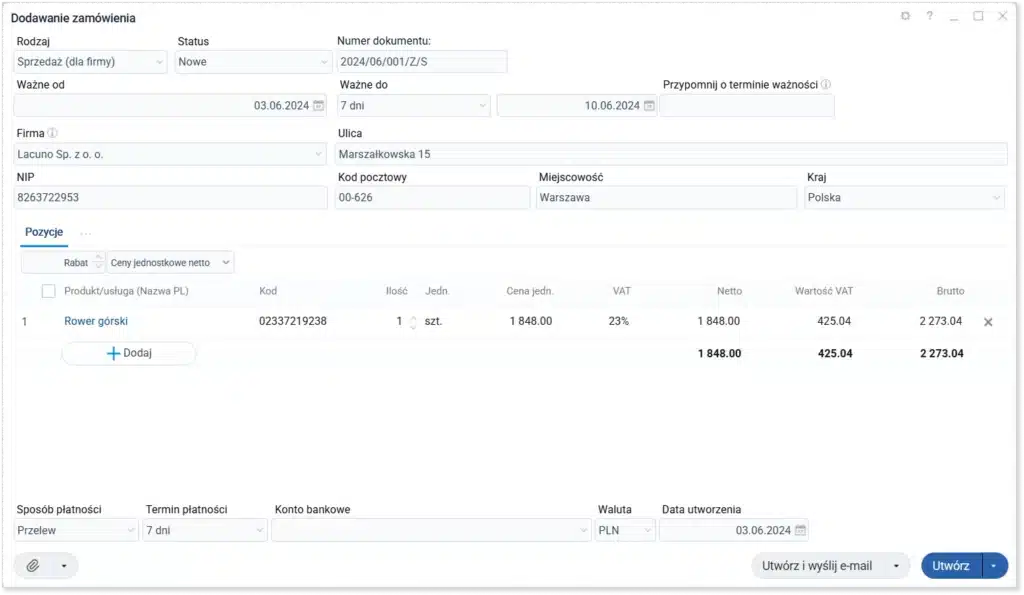Switch to the Pozycje tab

click(44, 232)
